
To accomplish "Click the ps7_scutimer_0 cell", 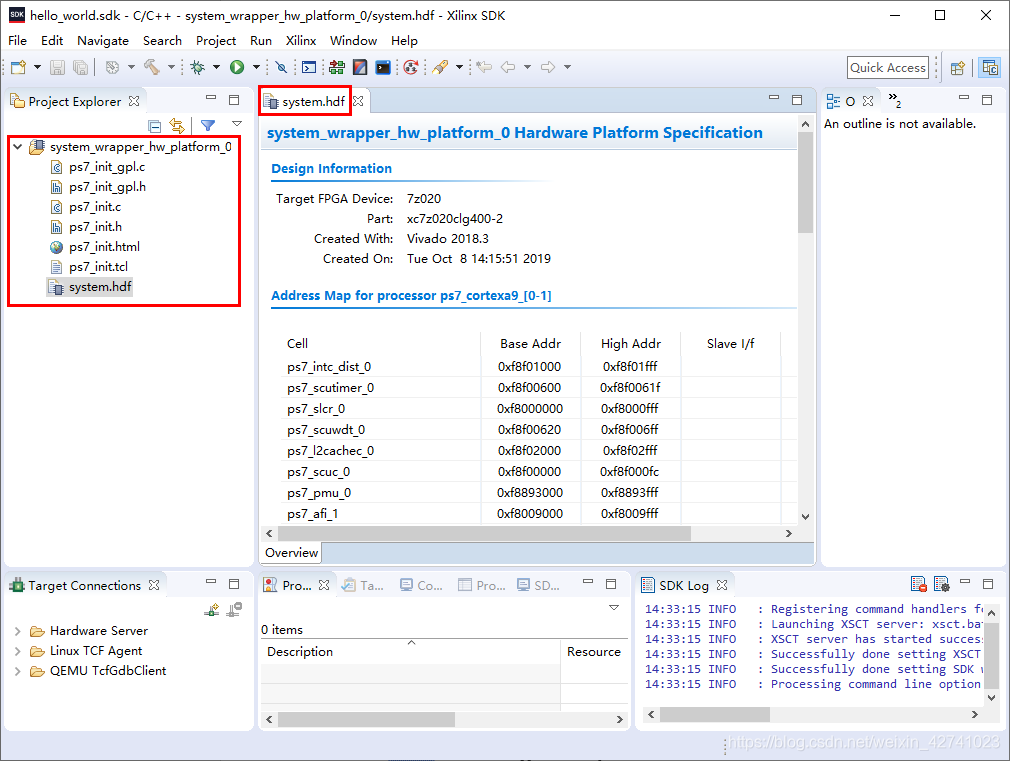I will tap(330, 388).
